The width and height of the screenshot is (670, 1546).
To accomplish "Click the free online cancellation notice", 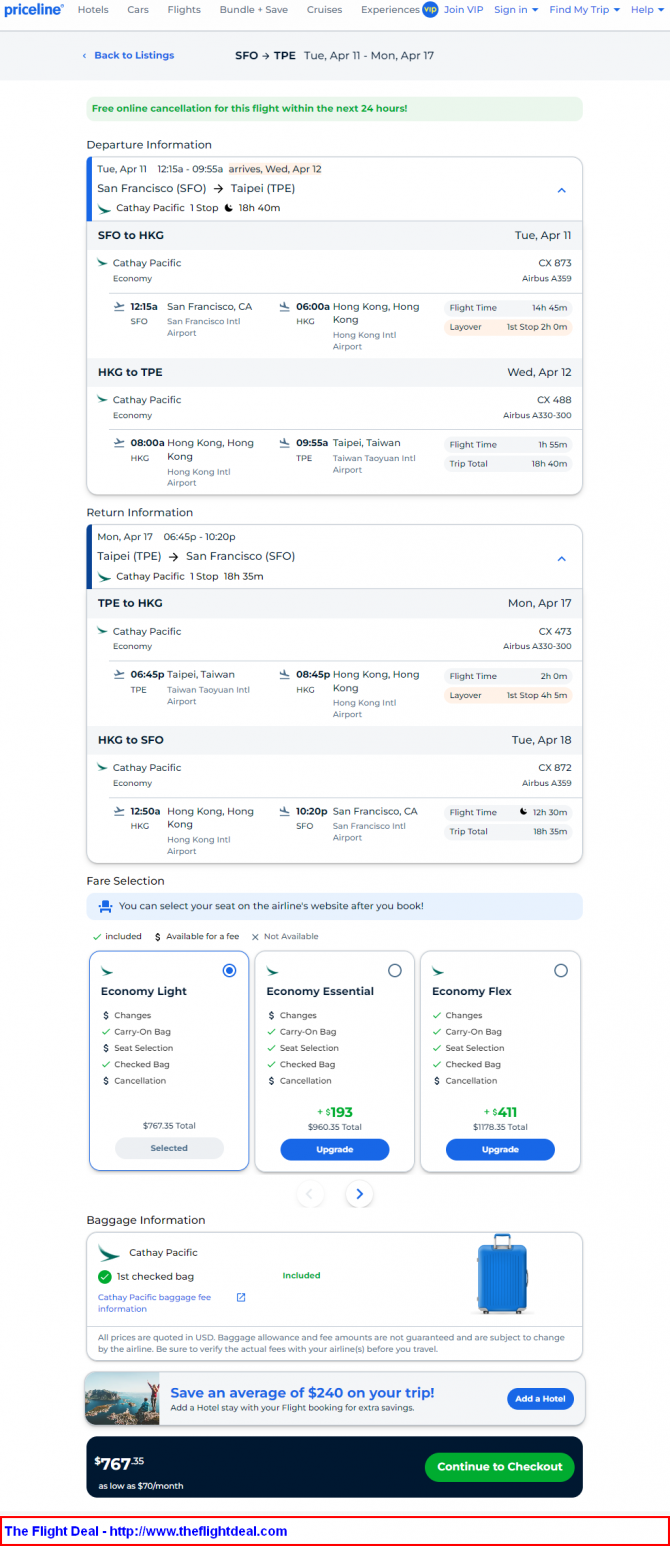I will point(334,108).
